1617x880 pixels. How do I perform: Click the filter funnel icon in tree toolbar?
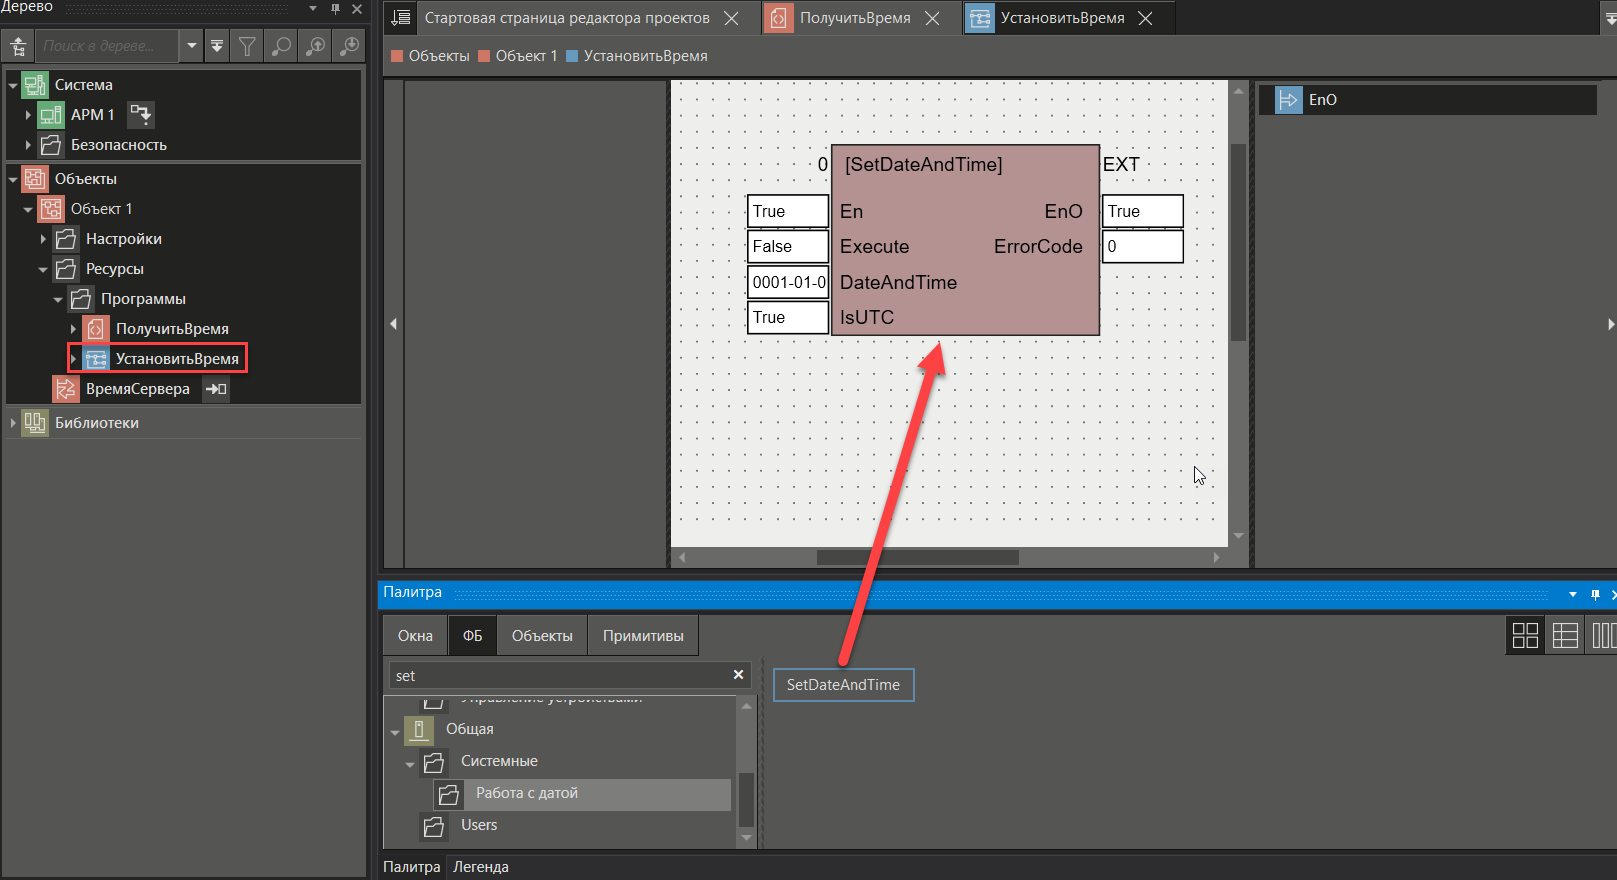coord(247,46)
